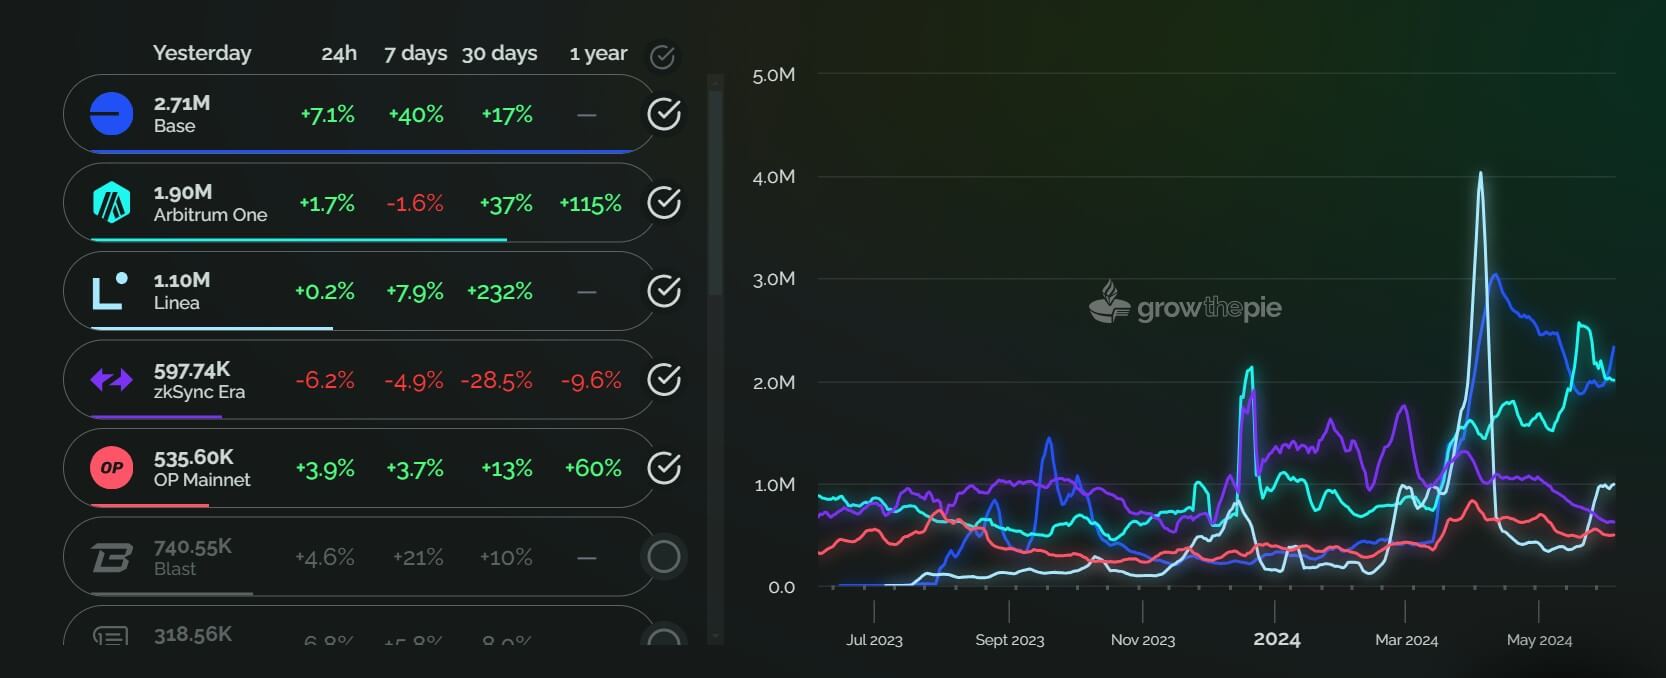This screenshot has height=678, width=1666.
Task: Sort chains by 24h change
Action: coord(339,53)
